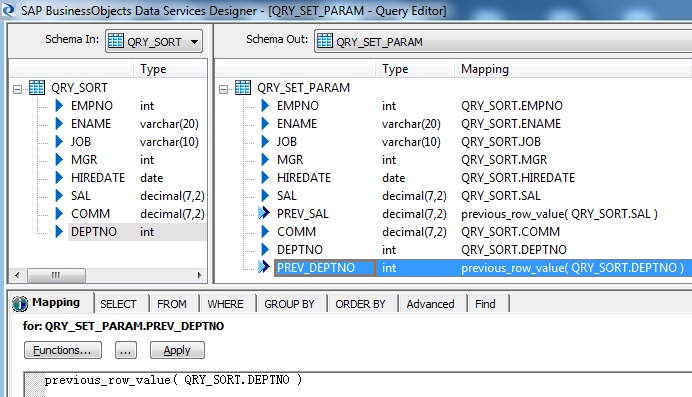The height and width of the screenshot is (397, 692).
Task: Click the column arrow icon for output MGR
Action: [265, 159]
